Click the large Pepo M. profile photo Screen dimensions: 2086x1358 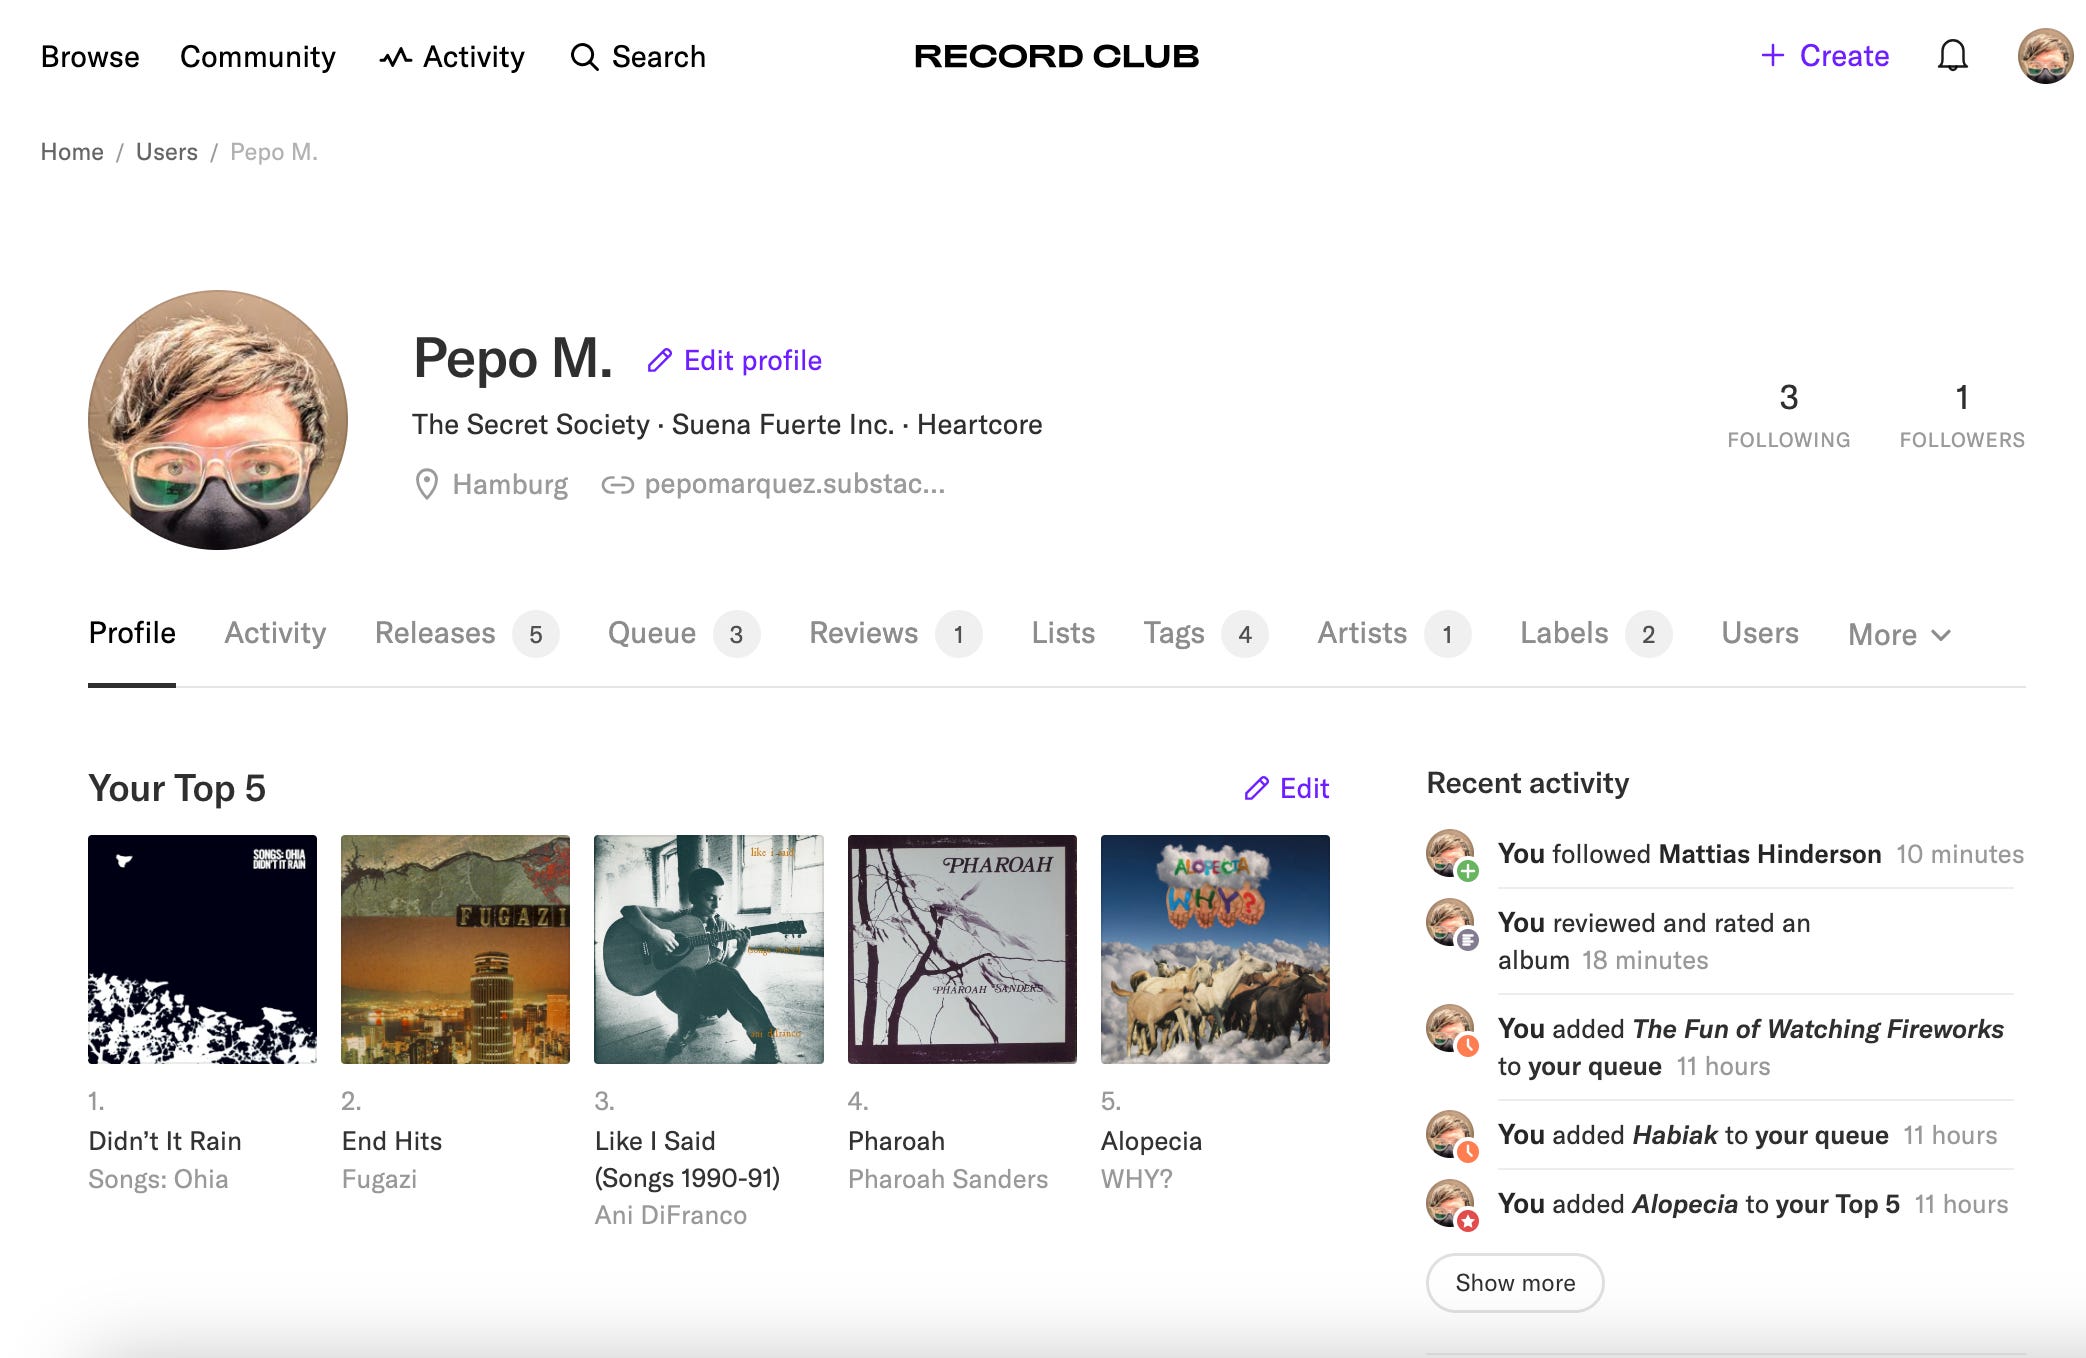pos(218,420)
